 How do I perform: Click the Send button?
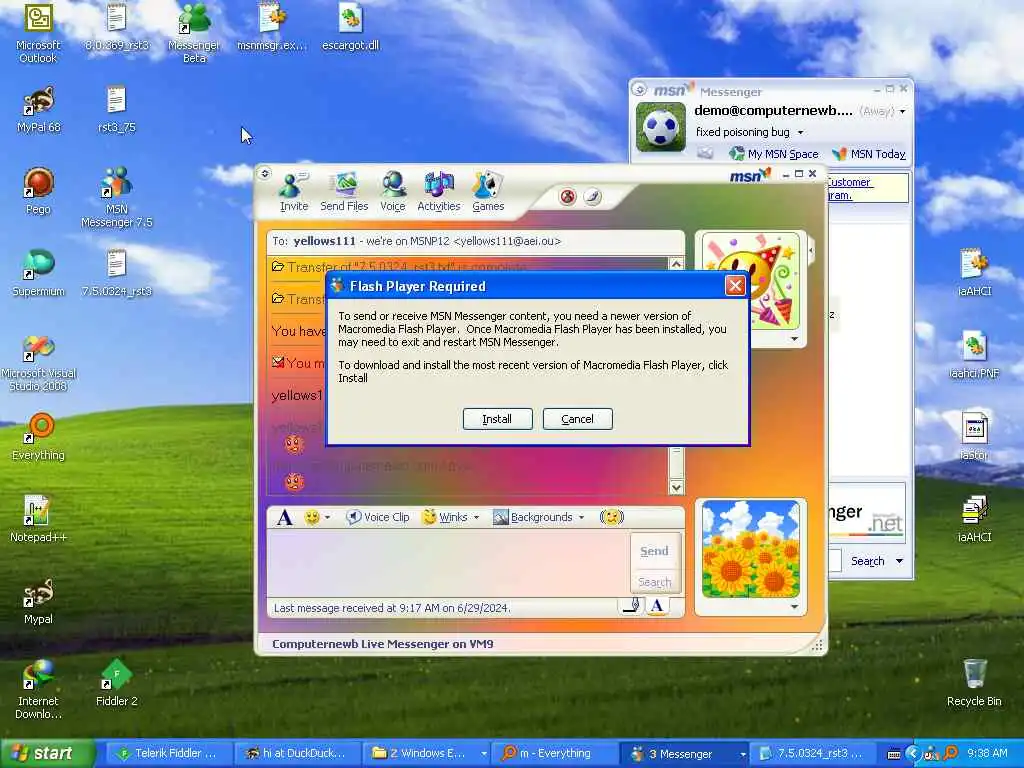click(654, 551)
